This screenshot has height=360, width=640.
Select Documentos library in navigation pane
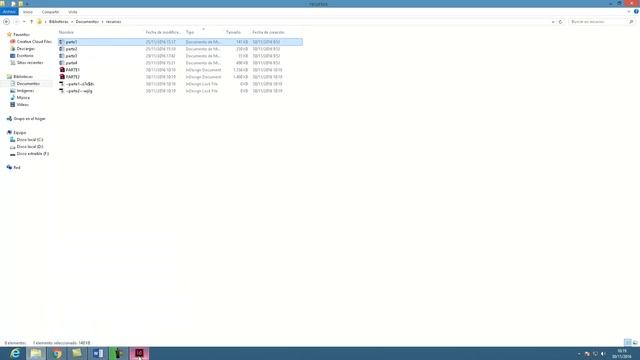(x=28, y=84)
